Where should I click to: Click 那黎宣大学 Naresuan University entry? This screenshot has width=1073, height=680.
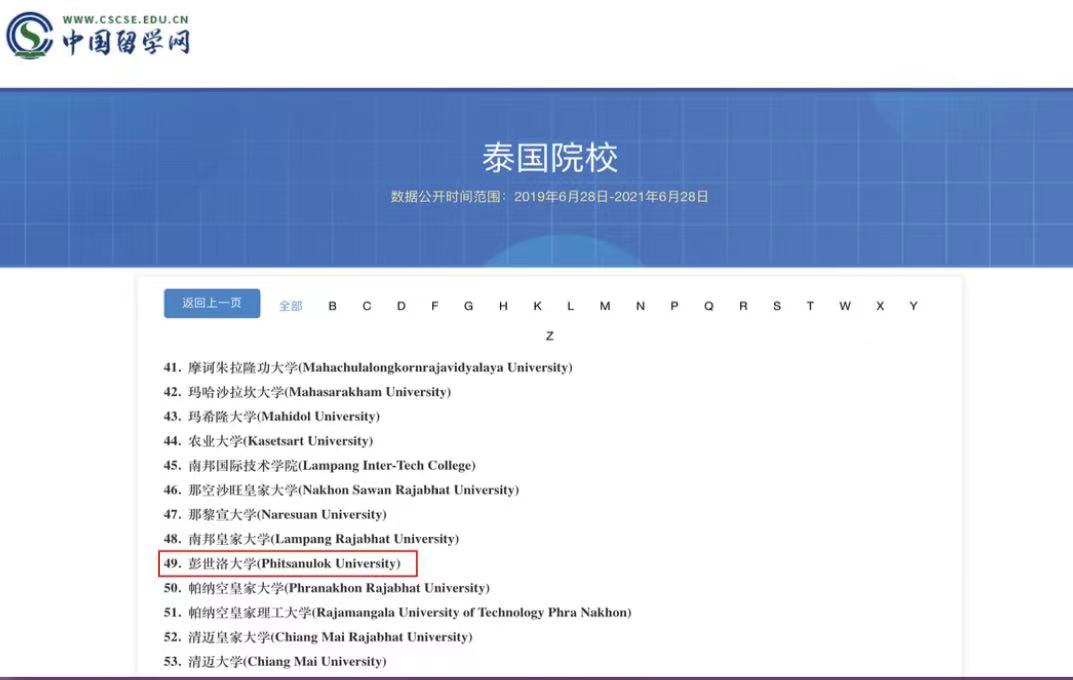pos(274,514)
